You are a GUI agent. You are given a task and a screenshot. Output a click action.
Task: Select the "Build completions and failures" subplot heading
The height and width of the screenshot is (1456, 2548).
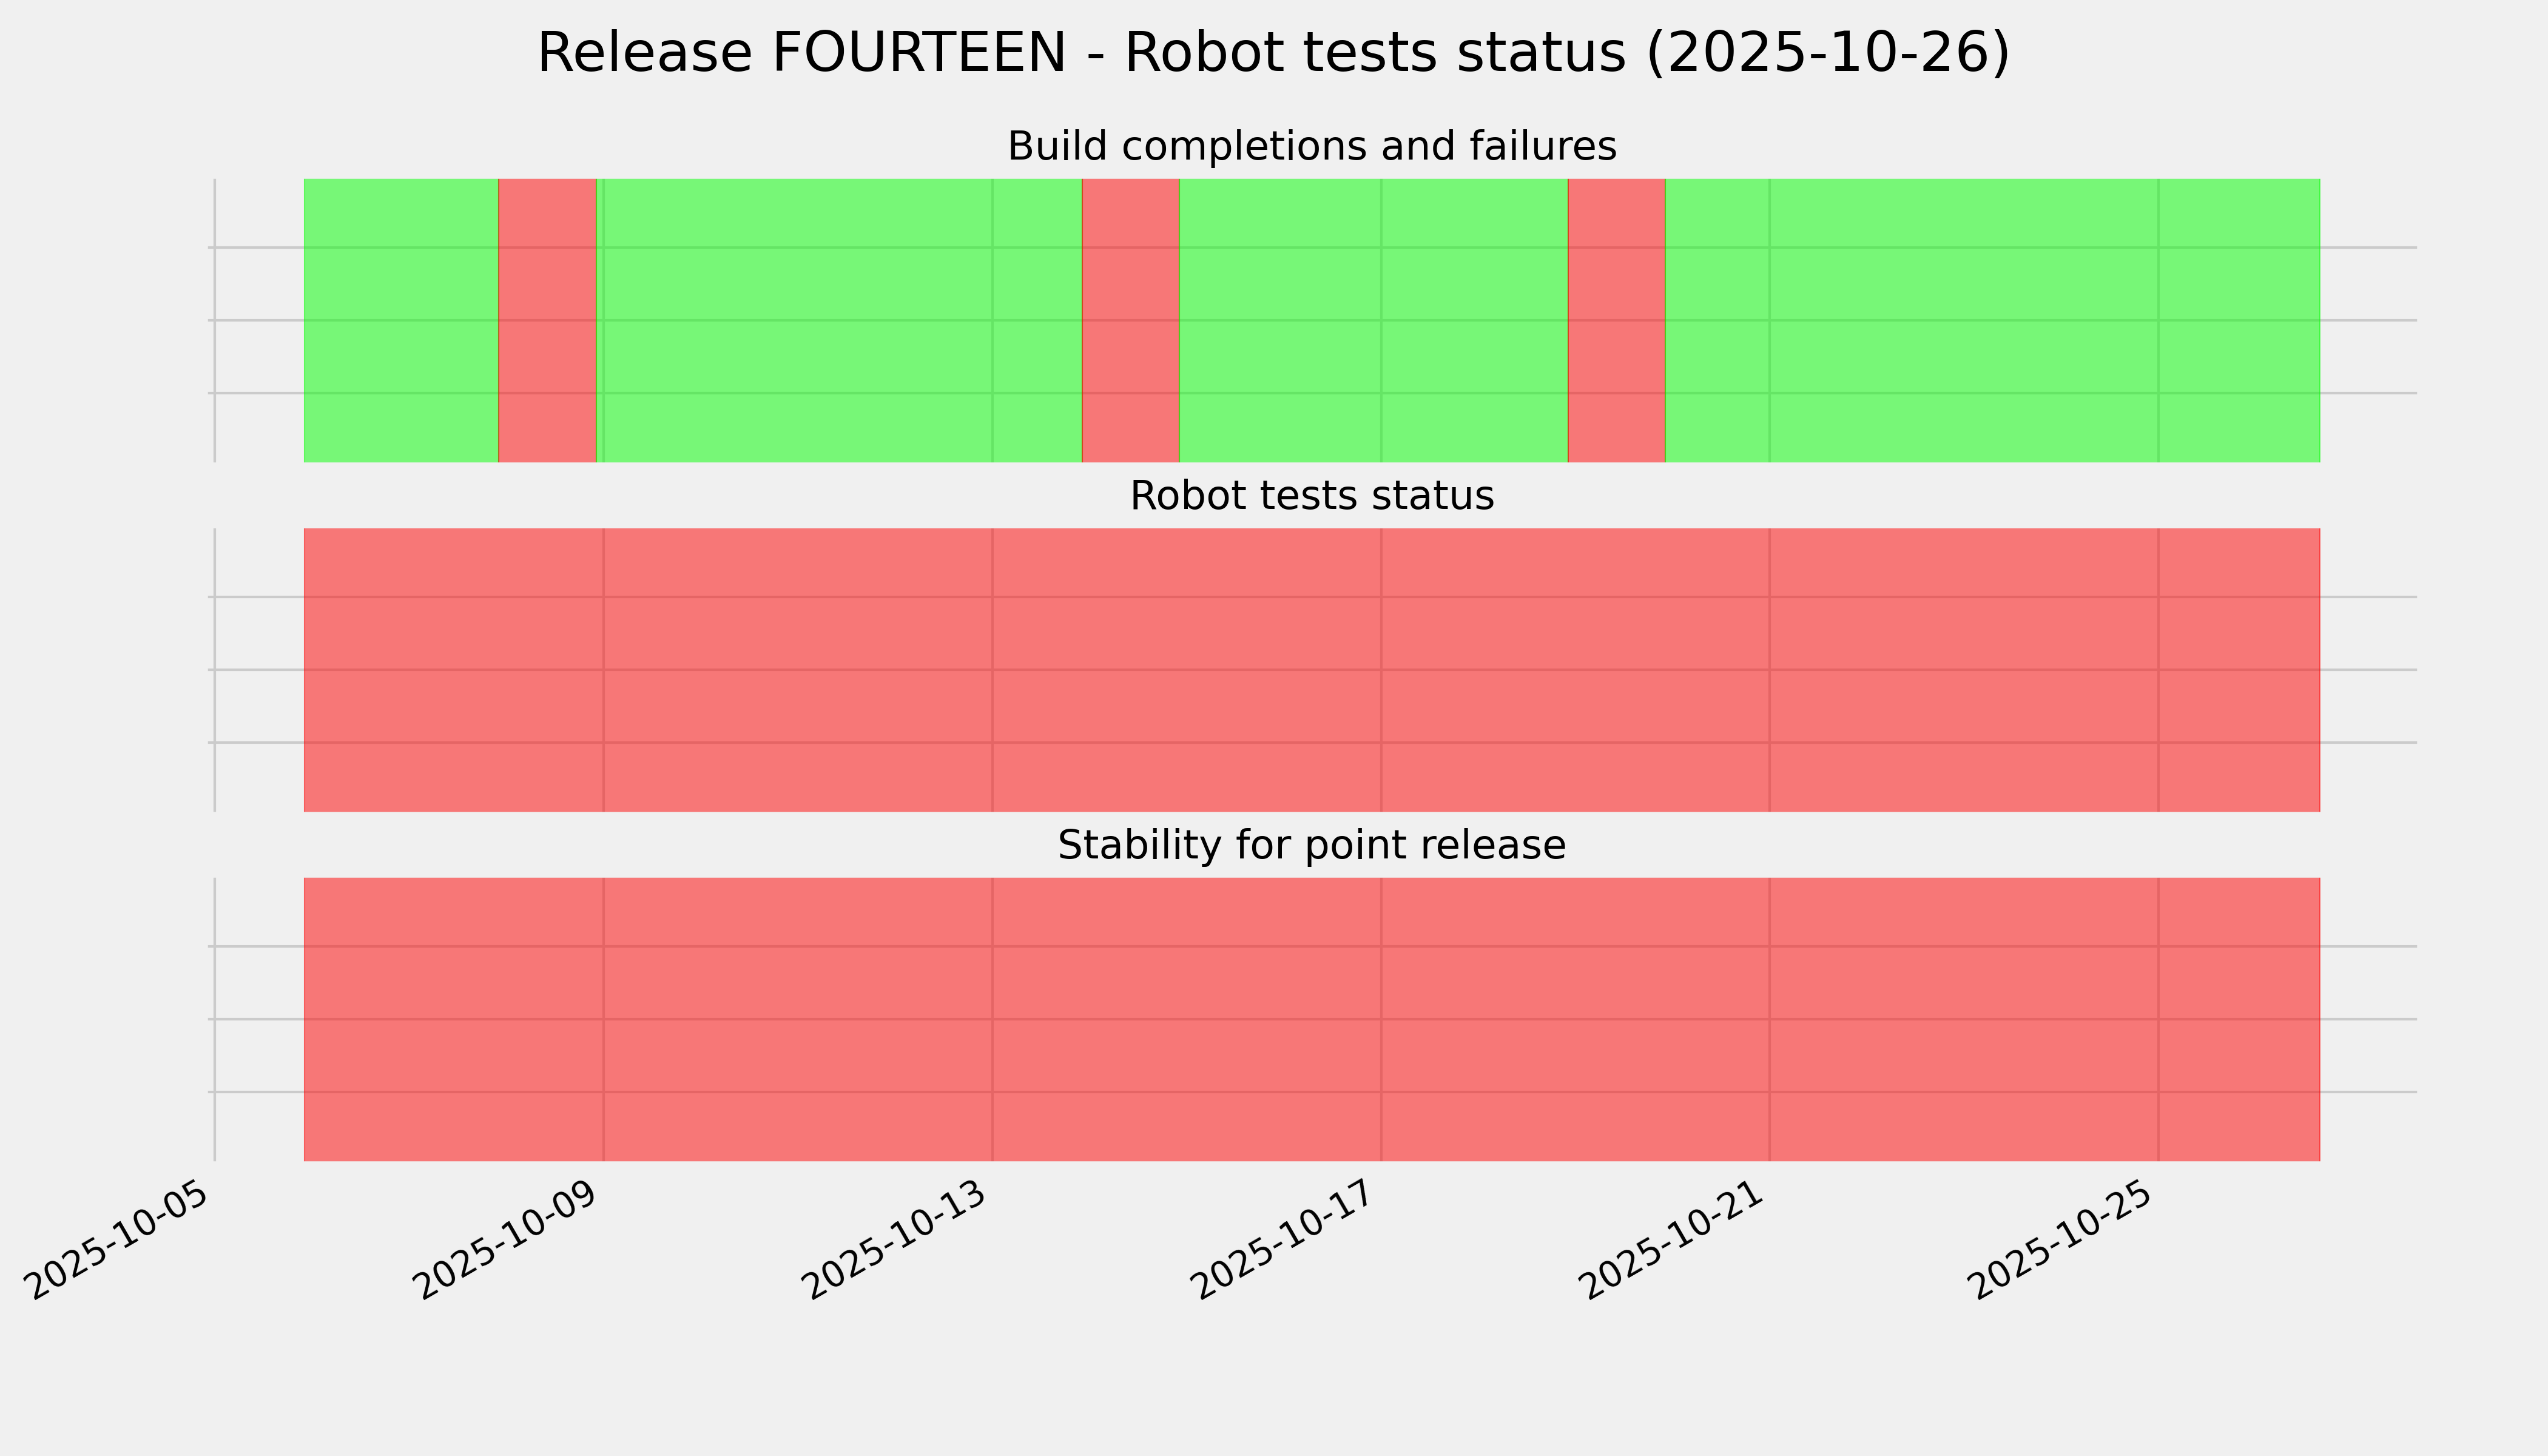[x=1311, y=147]
